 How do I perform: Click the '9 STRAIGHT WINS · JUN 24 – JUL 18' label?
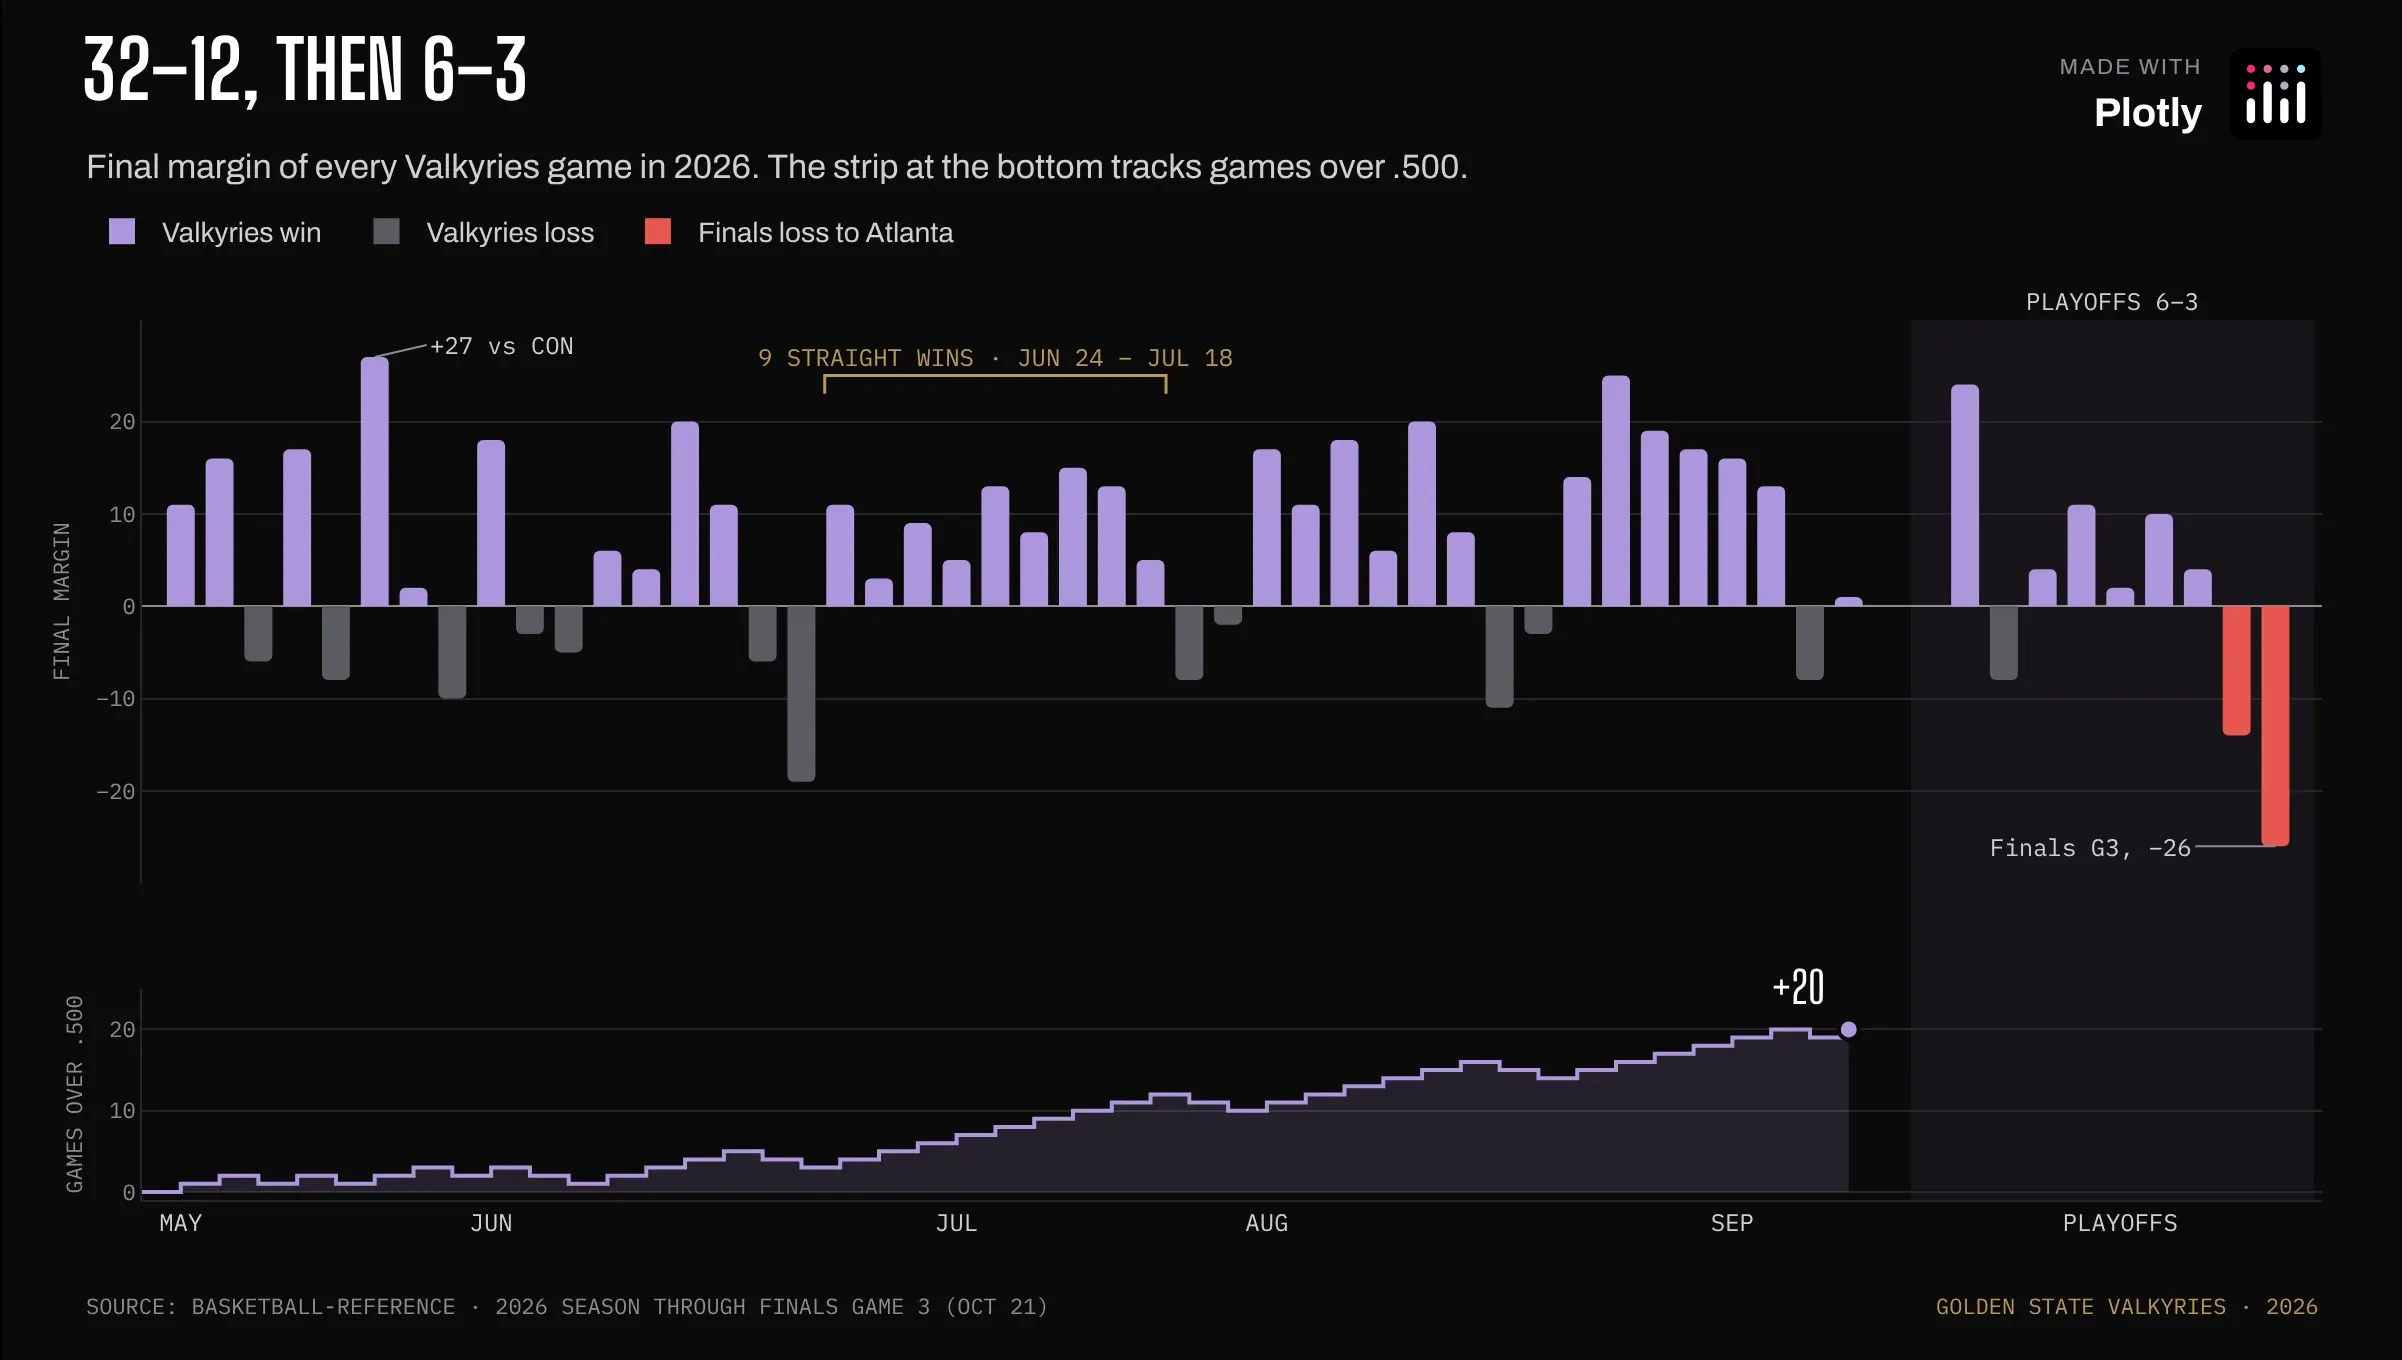[x=995, y=358]
